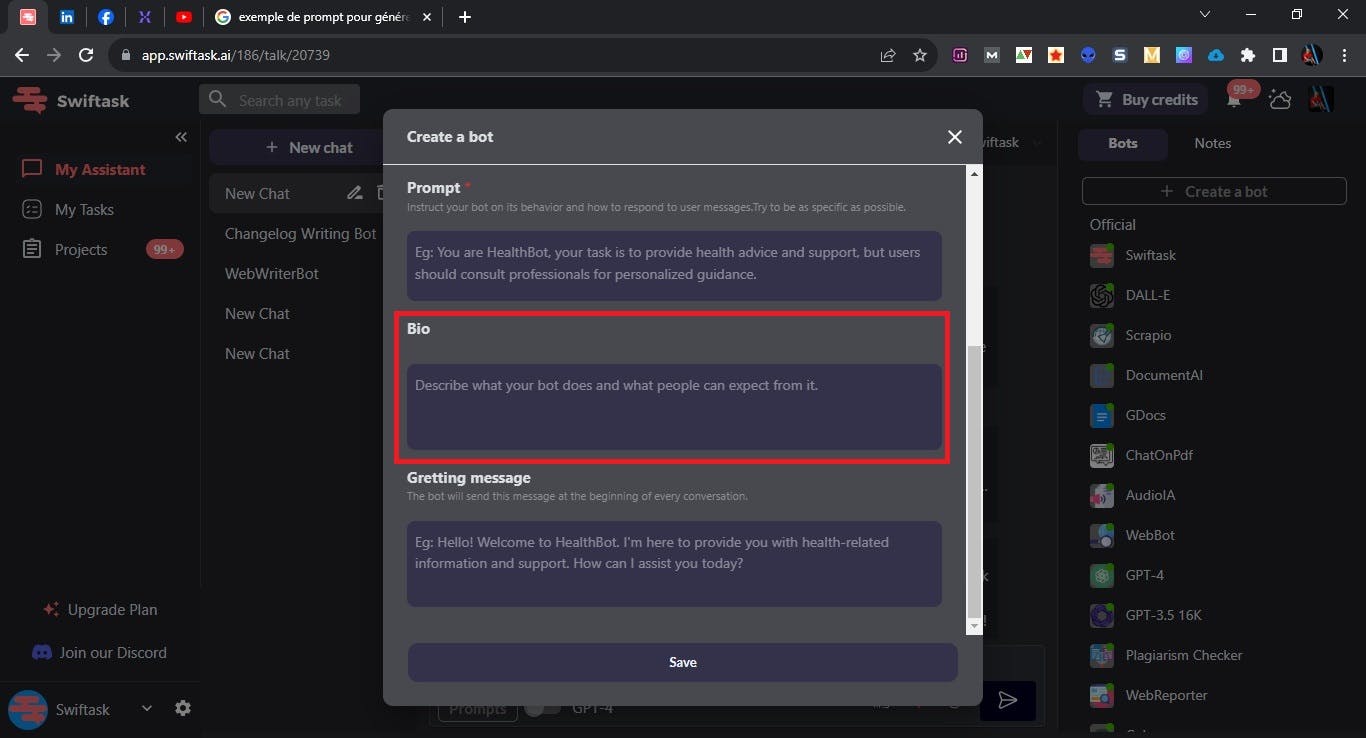
Task: Select the Swiftask official bot
Action: pyautogui.click(x=1133, y=255)
